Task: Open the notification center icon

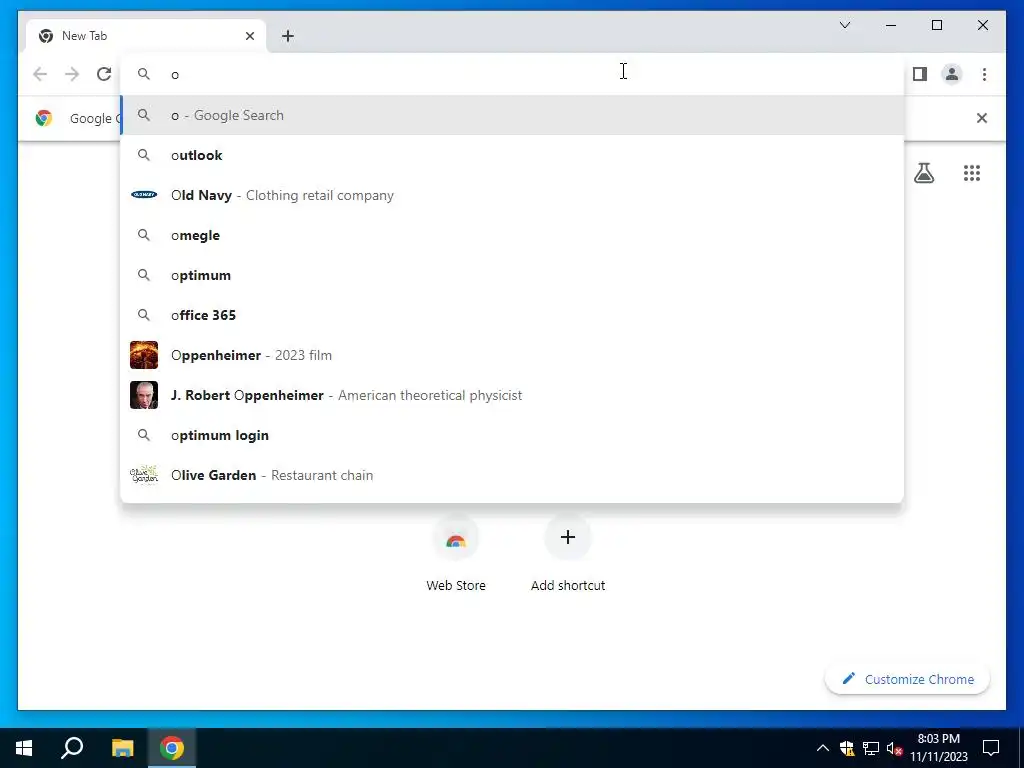Action: [991, 748]
